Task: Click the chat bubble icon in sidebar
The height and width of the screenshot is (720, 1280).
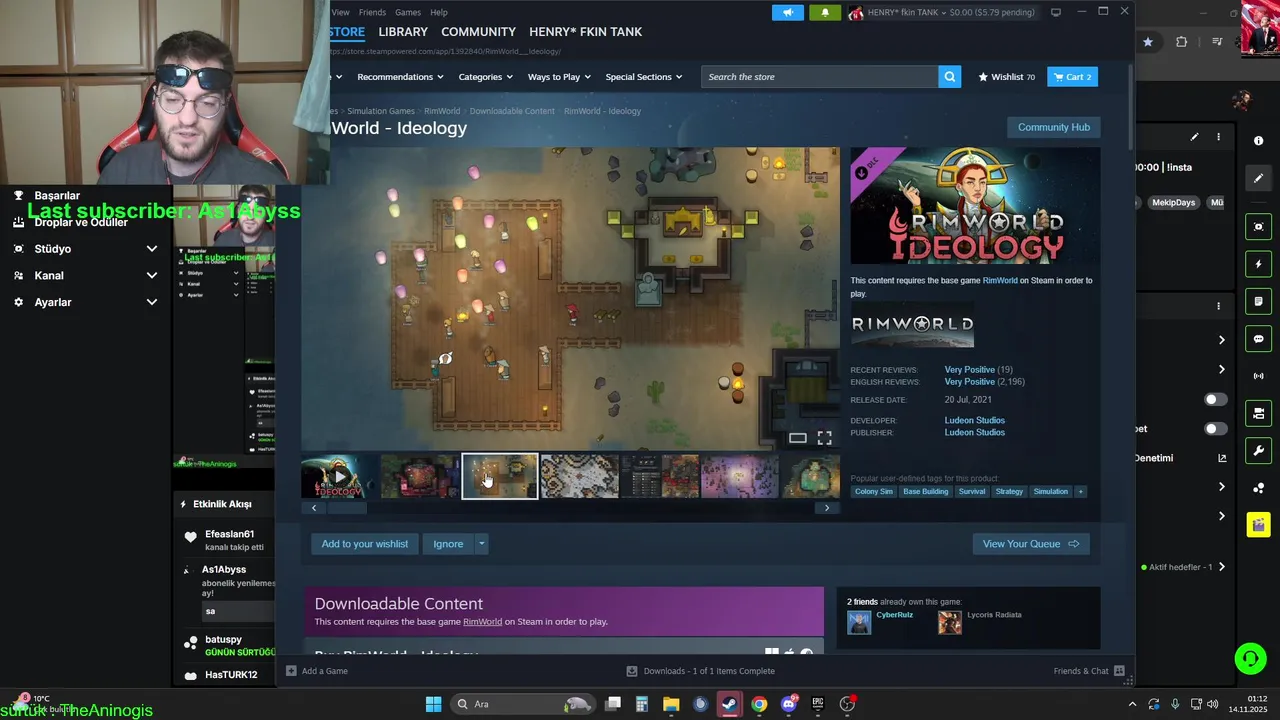Action: coord(1259,339)
